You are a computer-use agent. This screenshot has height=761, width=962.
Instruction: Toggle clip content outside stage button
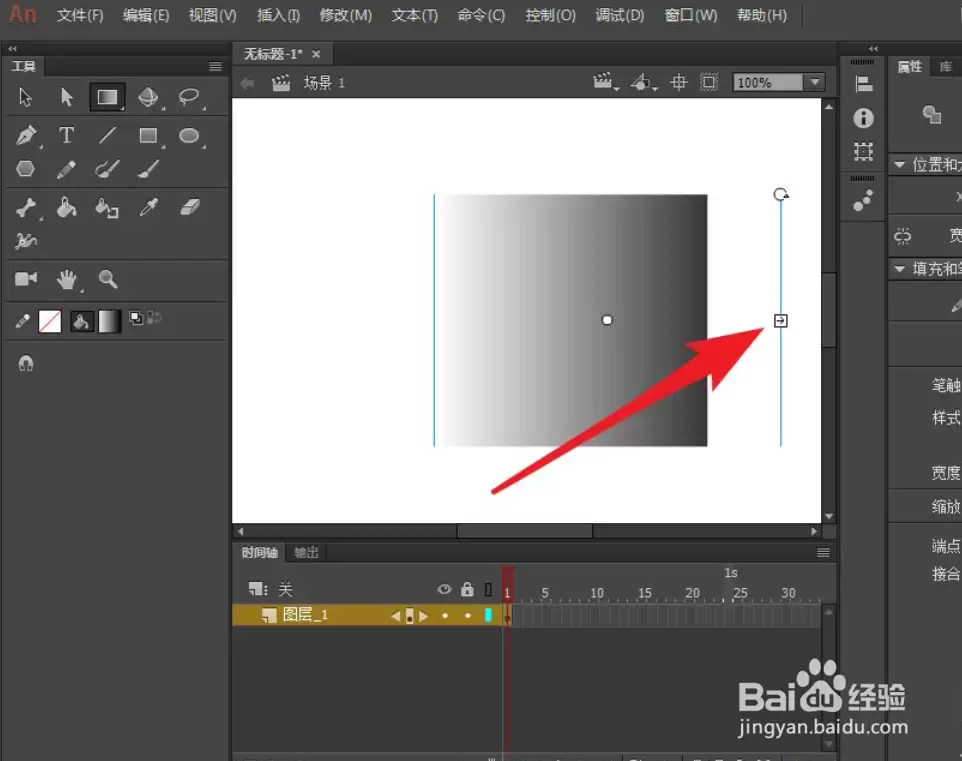(x=709, y=82)
